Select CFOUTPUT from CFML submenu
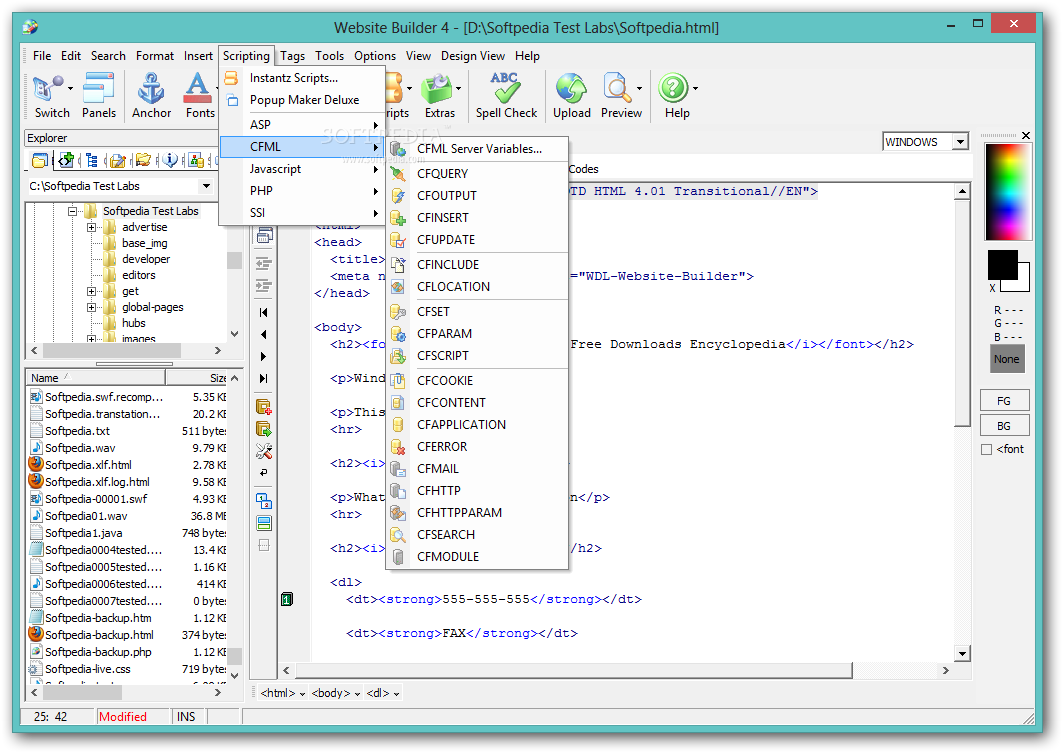Viewport: 1063px width, 753px height. point(477,196)
